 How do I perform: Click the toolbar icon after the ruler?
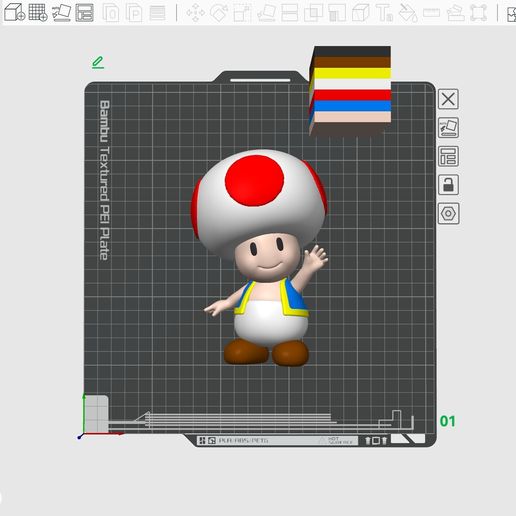455,13
